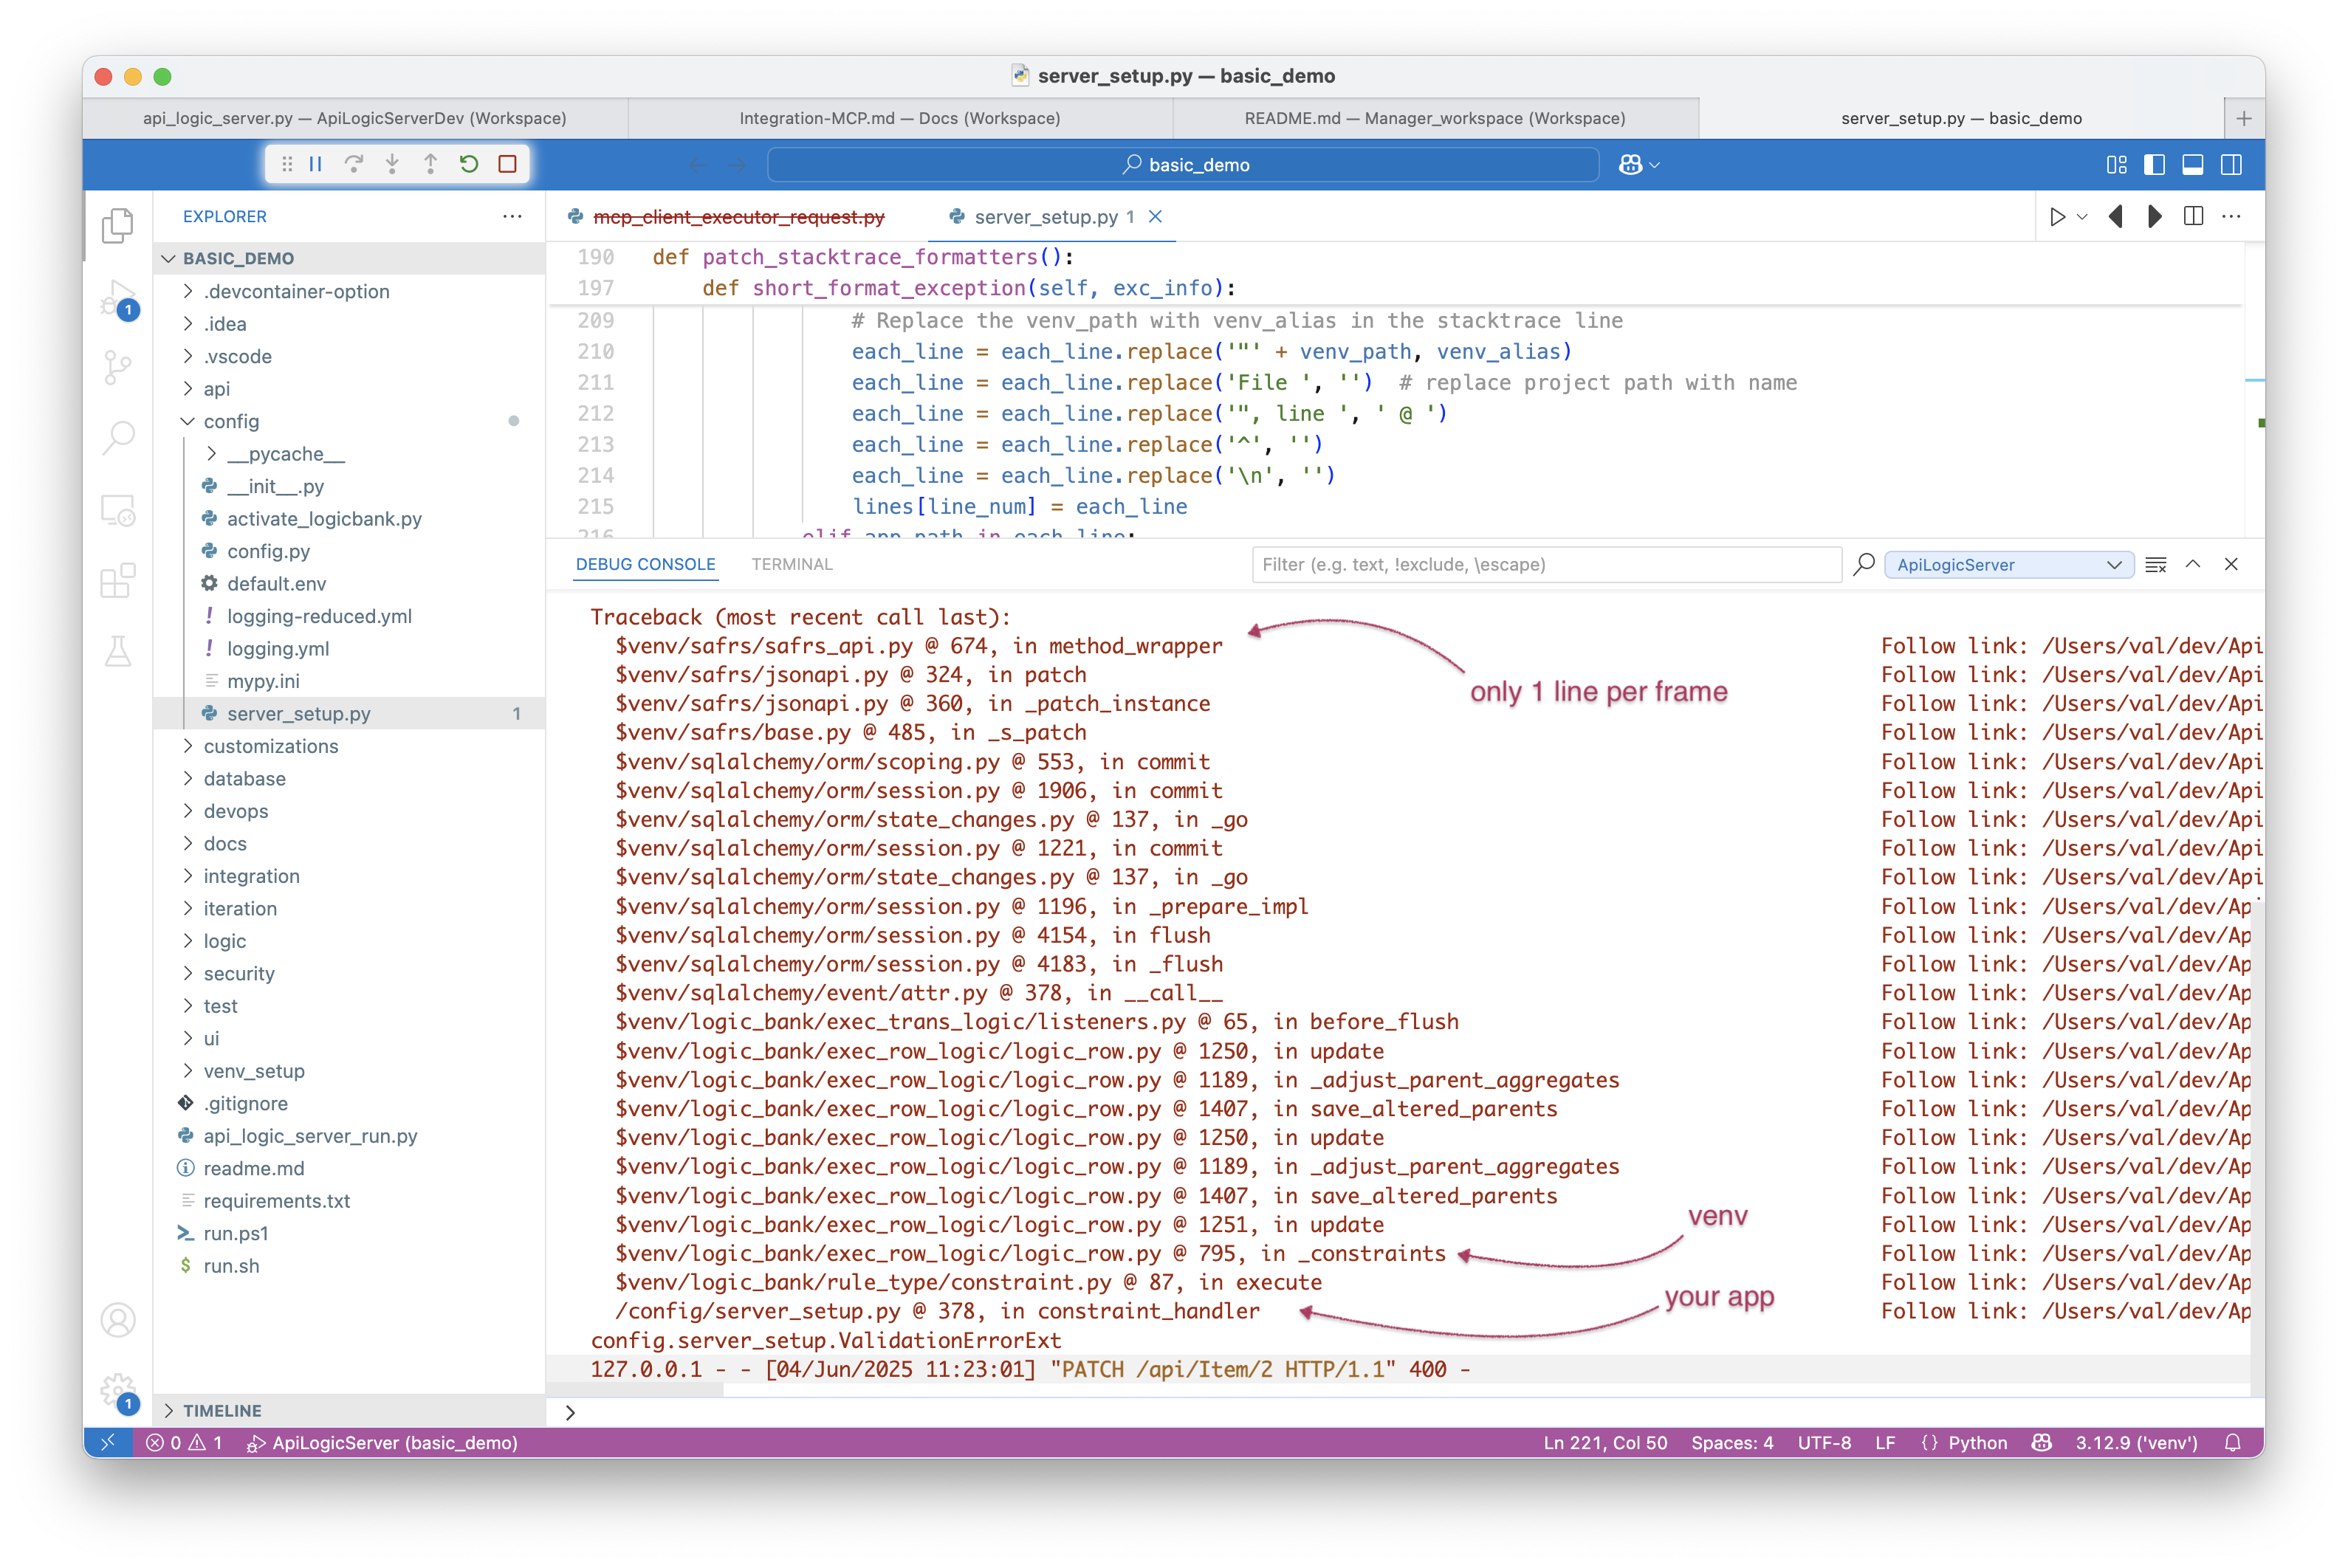2348x1568 pixels.
Task: Go to previous change arrow
Action: [2116, 216]
